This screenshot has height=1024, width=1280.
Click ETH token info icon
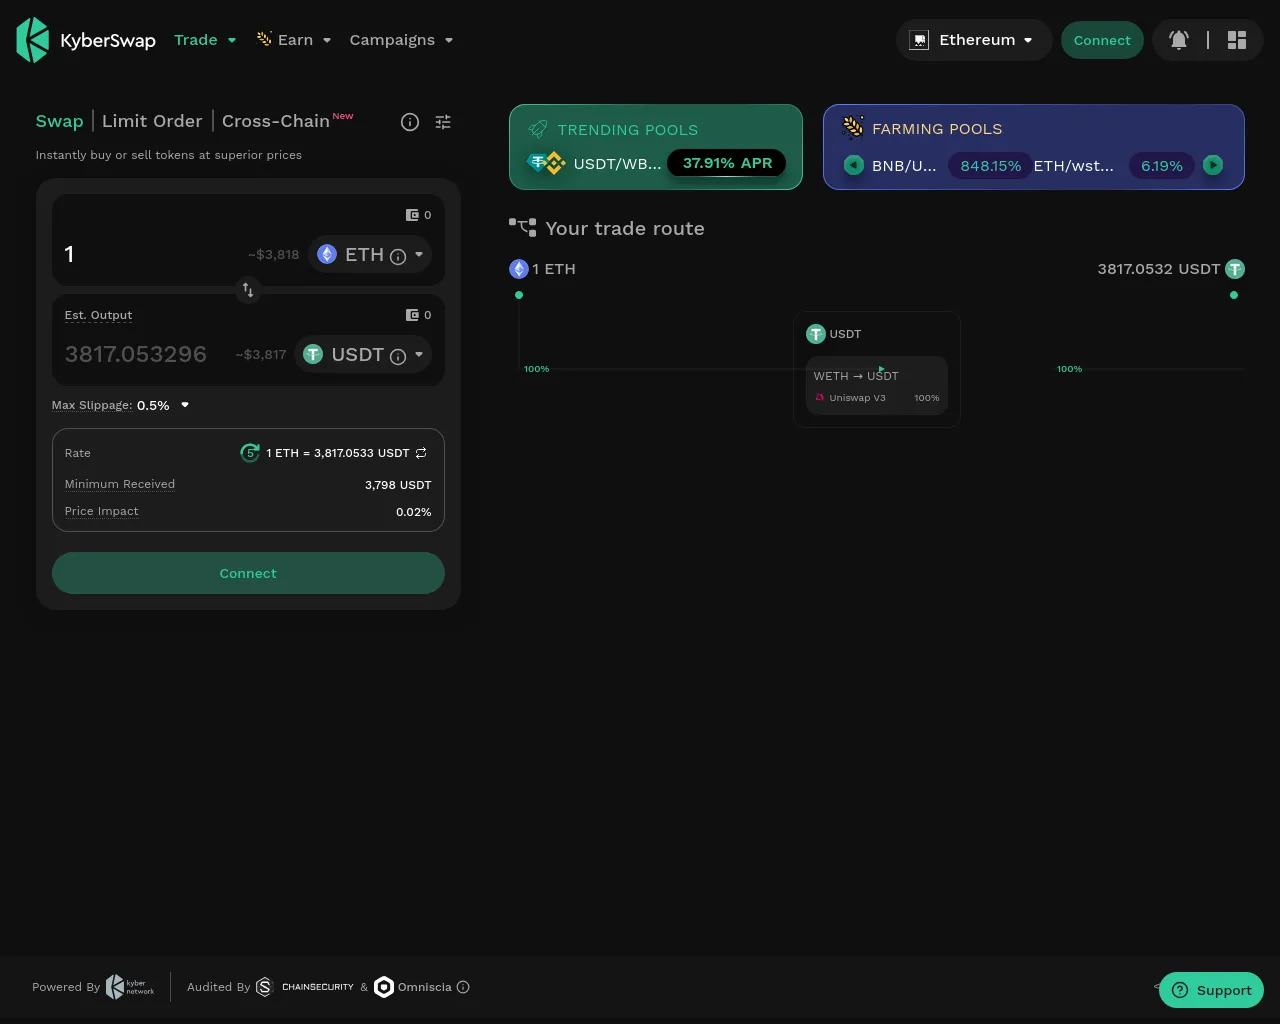point(398,256)
